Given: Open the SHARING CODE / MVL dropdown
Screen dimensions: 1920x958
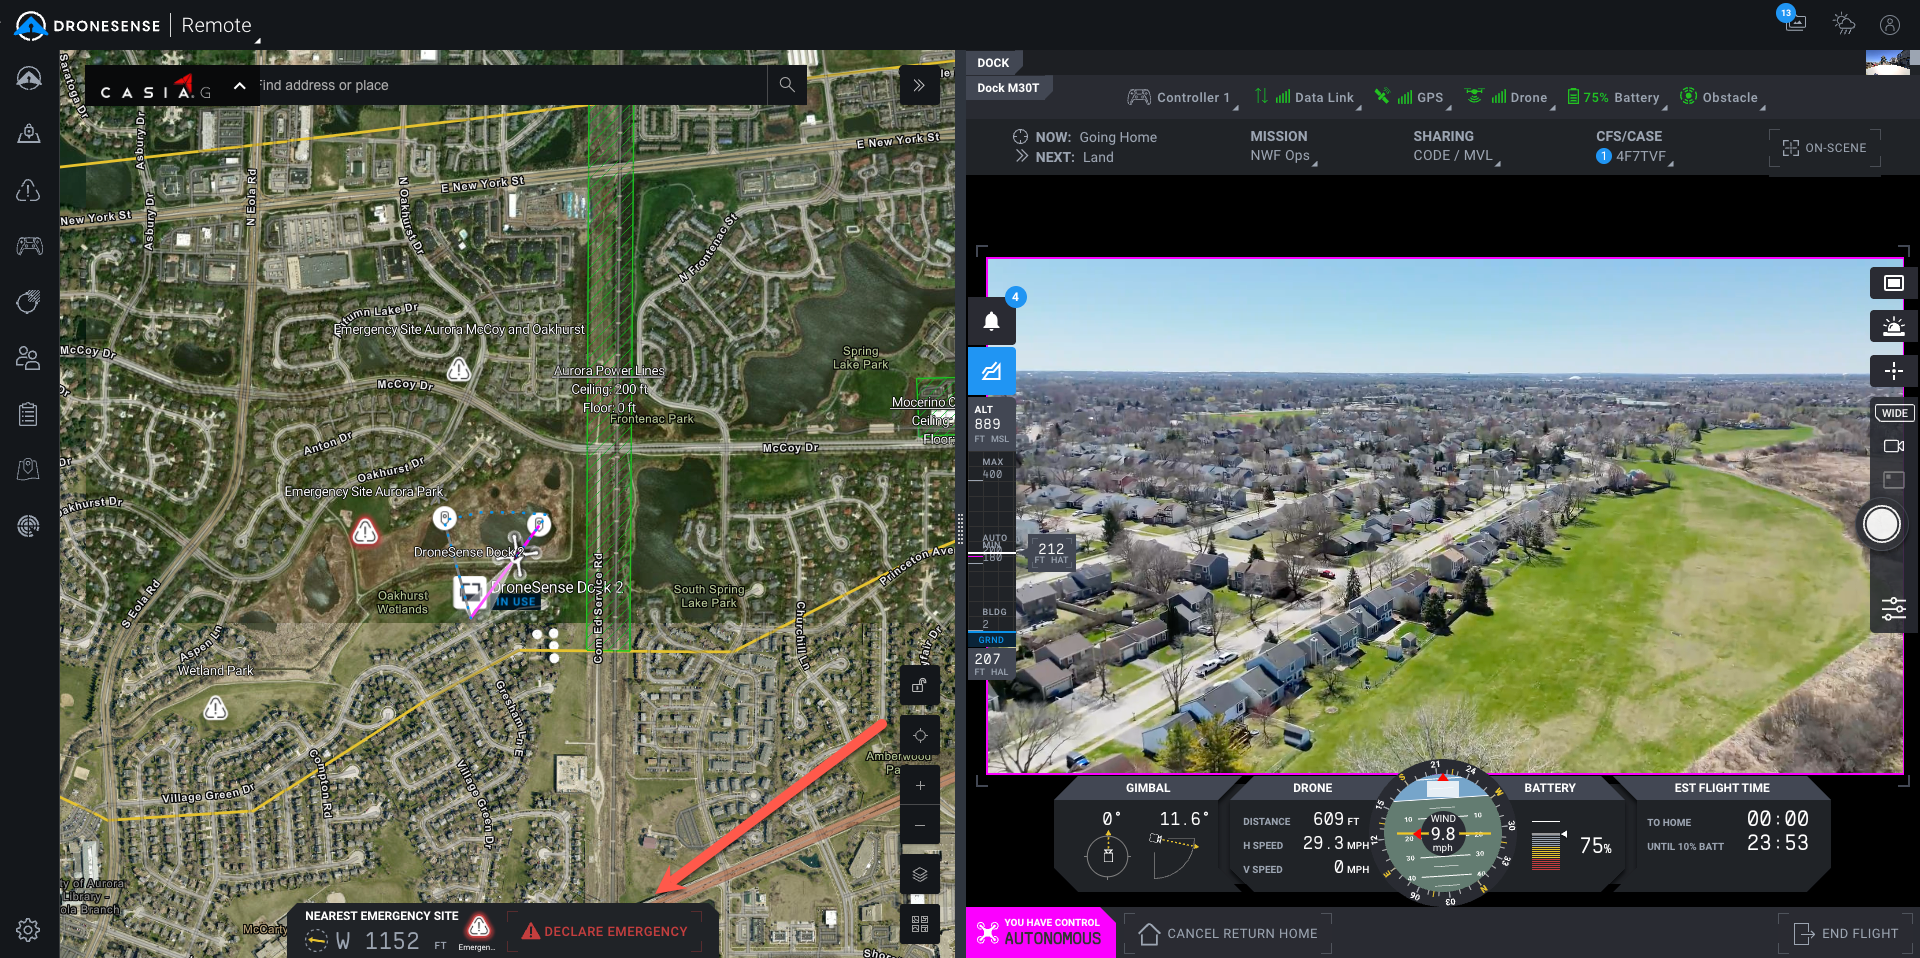Looking at the screenshot, I should pyautogui.click(x=1456, y=146).
